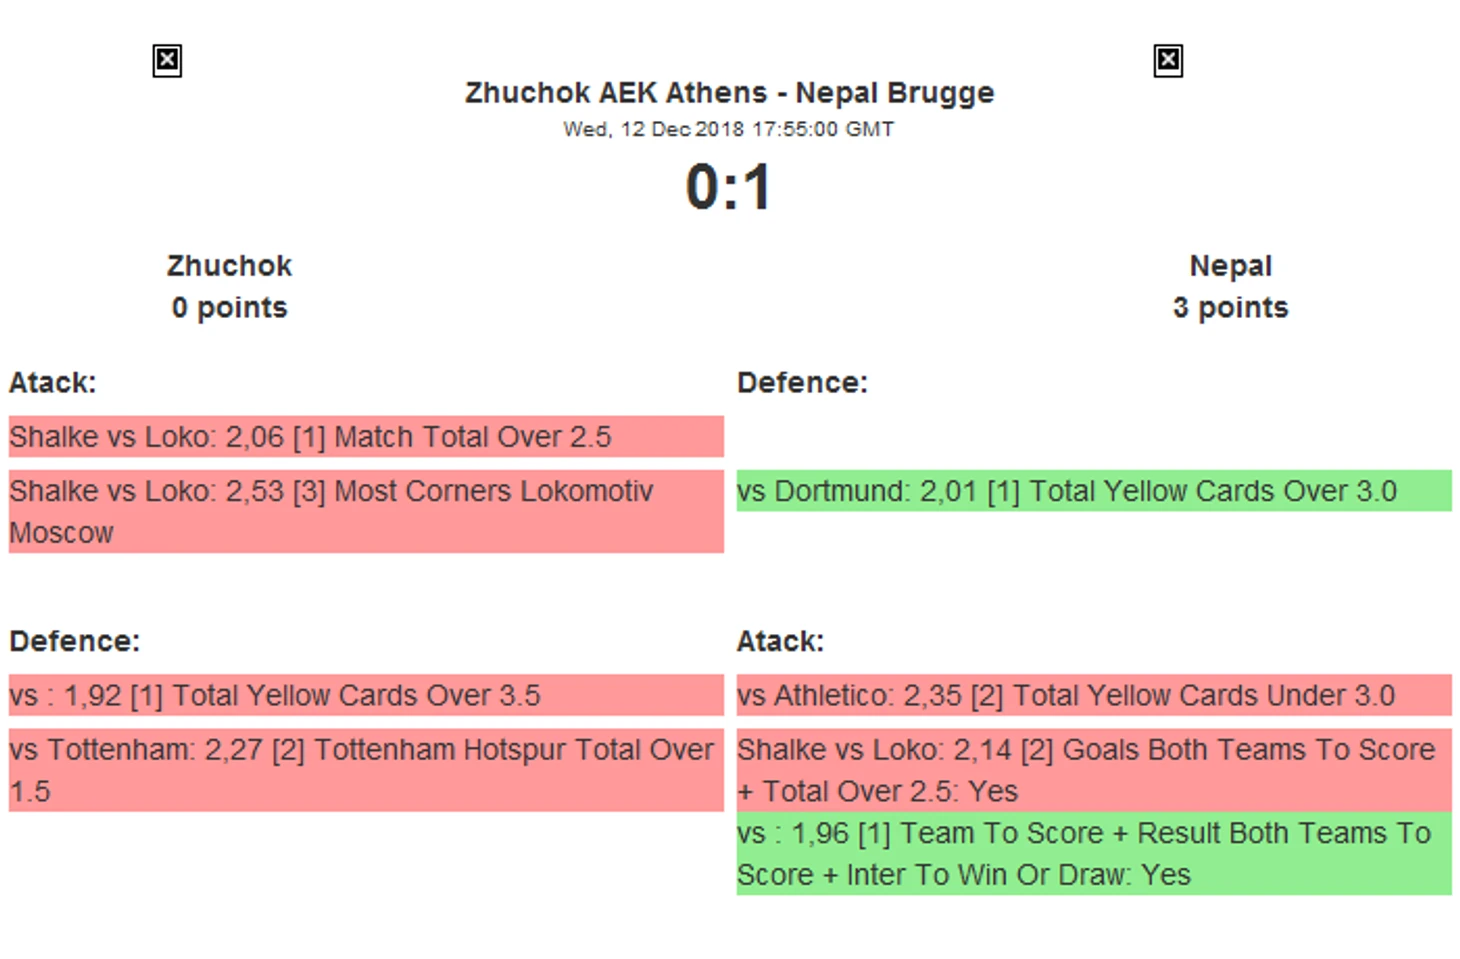Click the Most Corners Lokomotiv Moscow bet row
The image size is (1460, 959).
tap(366, 512)
